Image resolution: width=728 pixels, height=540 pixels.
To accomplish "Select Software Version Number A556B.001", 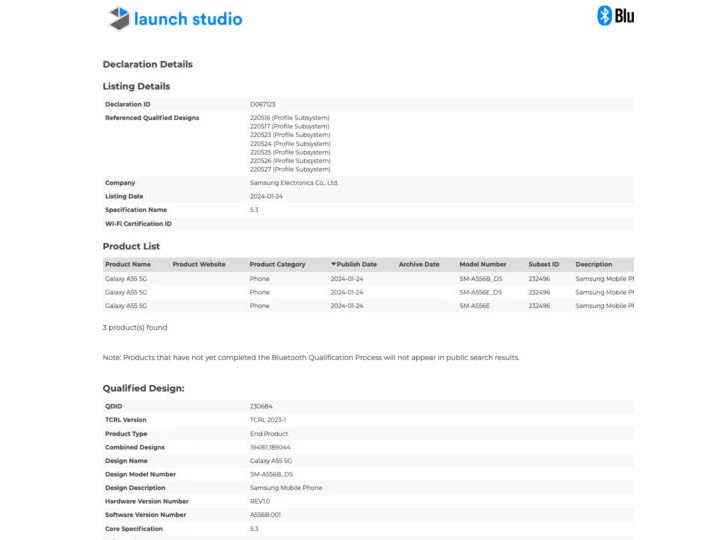I will tap(265, 515).
